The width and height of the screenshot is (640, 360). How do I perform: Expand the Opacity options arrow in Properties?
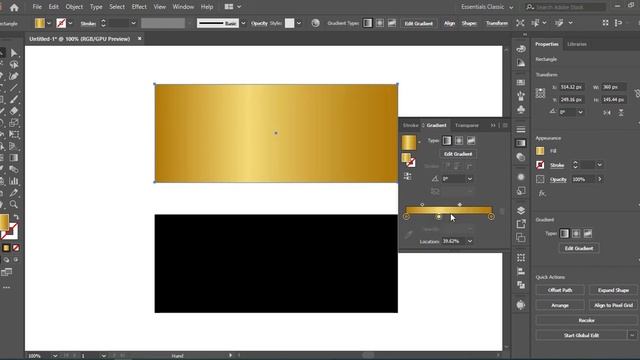click(600, 179)
